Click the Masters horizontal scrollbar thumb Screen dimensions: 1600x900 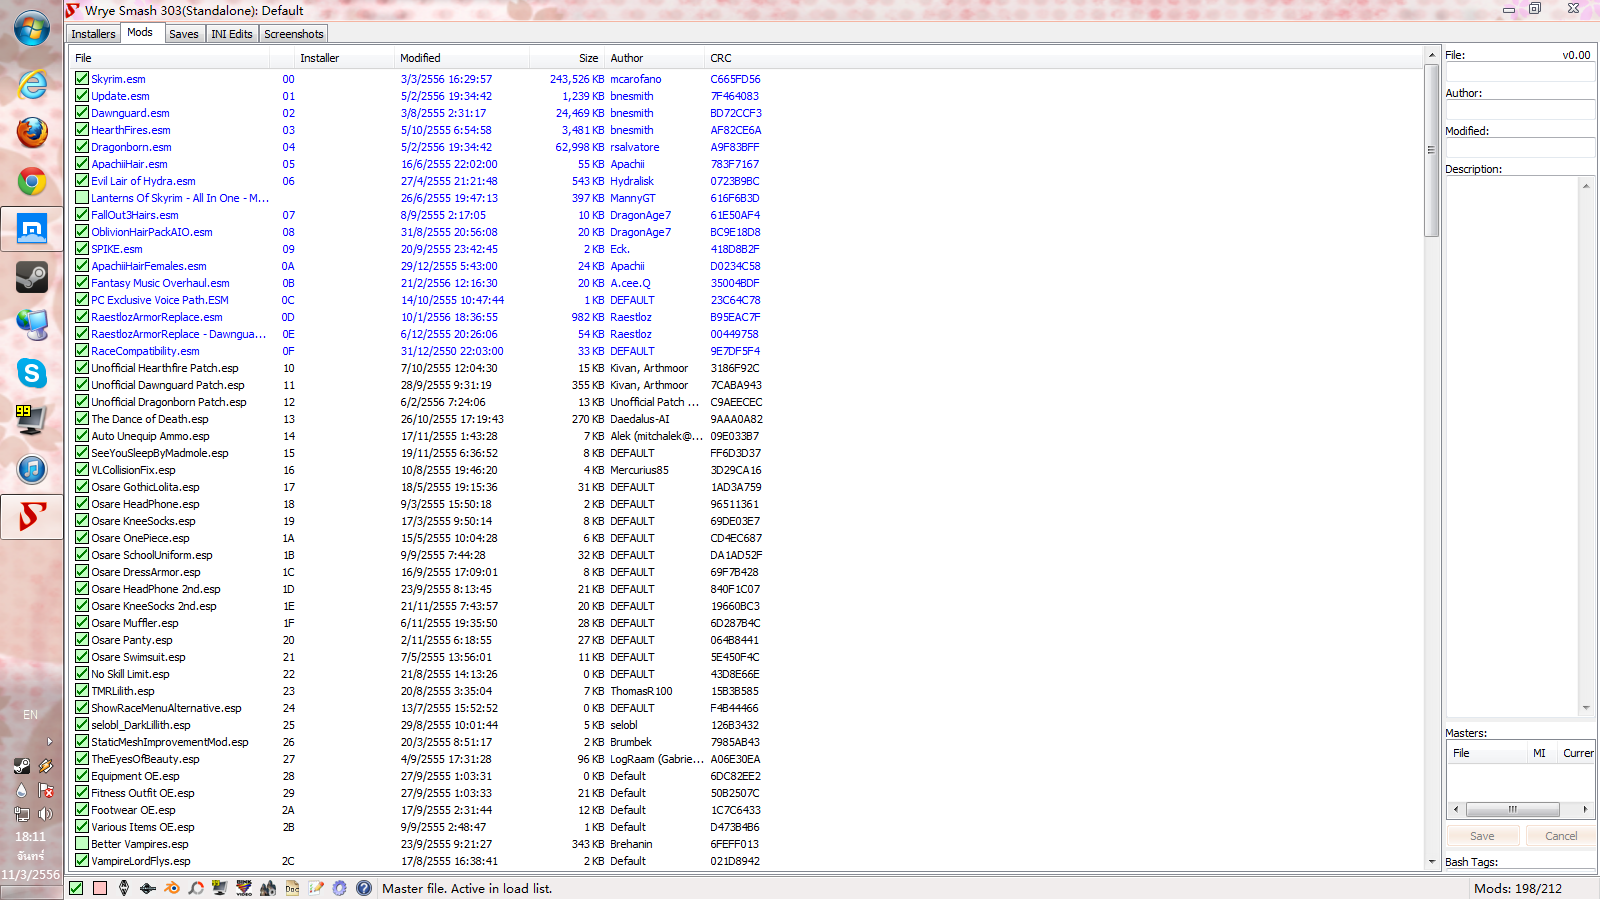click(1513, 809)
